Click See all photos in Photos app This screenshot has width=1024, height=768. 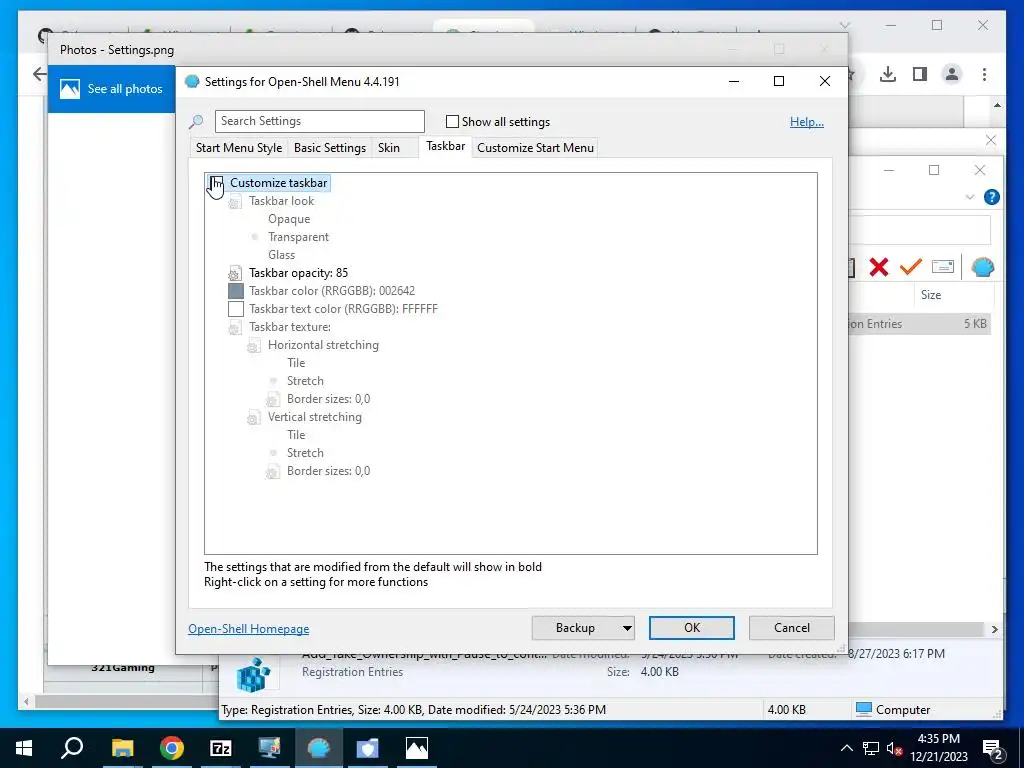(x=112, y=89)
